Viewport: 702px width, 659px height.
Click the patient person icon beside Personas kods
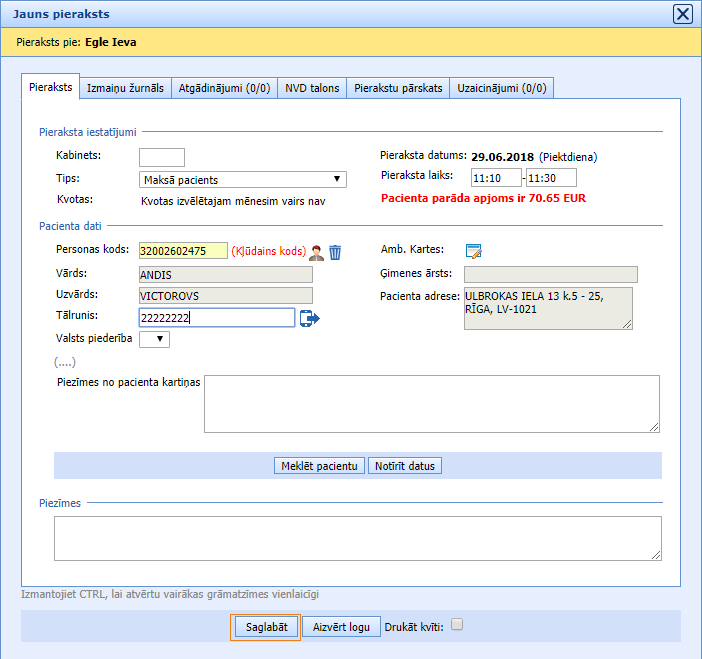[317, 252]
